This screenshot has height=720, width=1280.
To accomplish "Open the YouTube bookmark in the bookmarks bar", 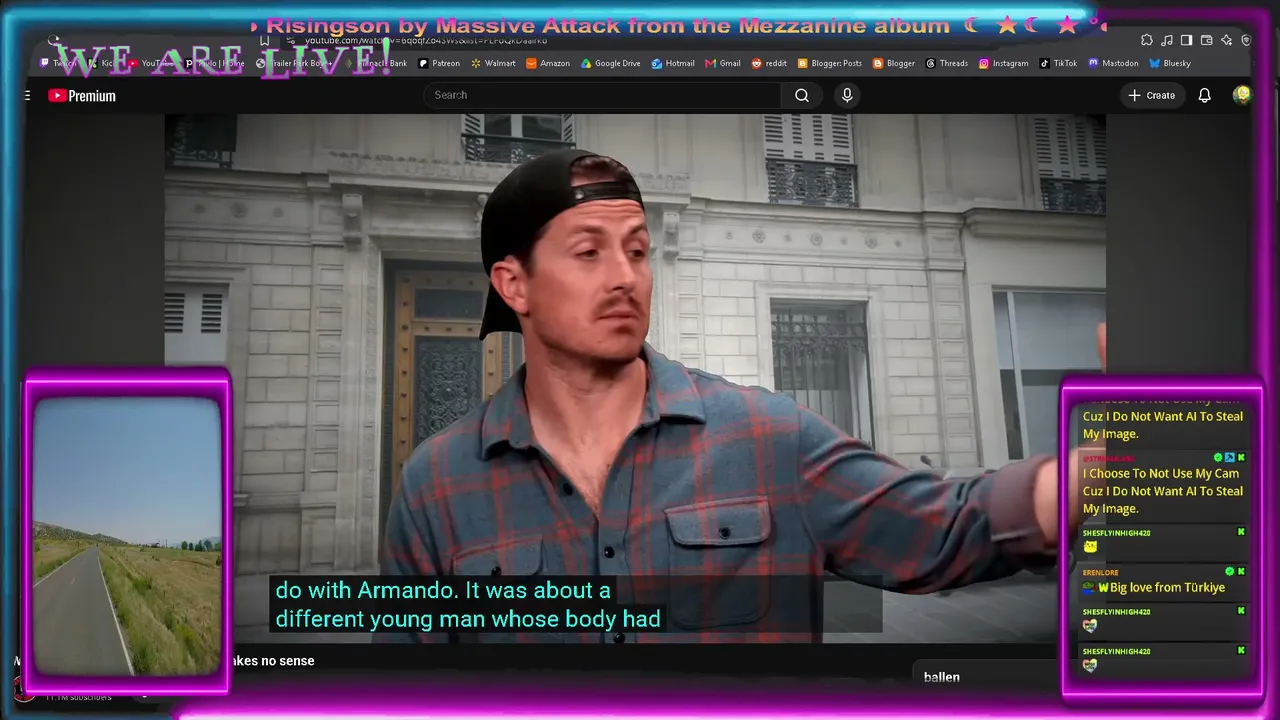I will click(x=151, y=63).
